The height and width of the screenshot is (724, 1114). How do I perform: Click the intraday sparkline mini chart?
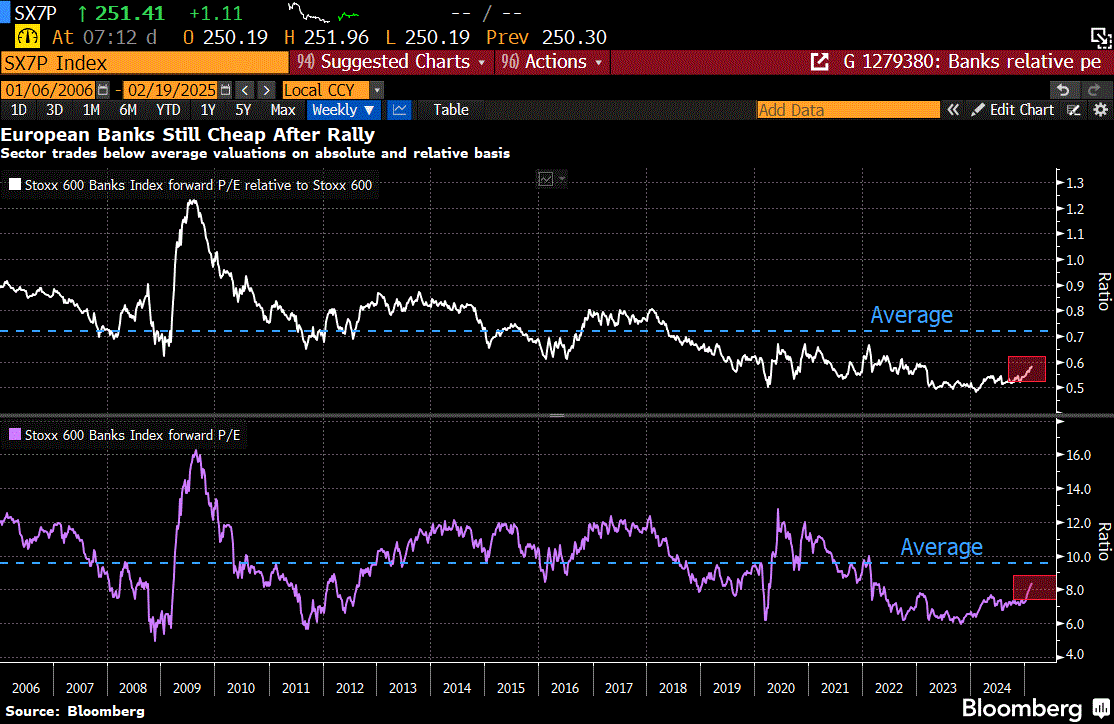click(323, 13)
